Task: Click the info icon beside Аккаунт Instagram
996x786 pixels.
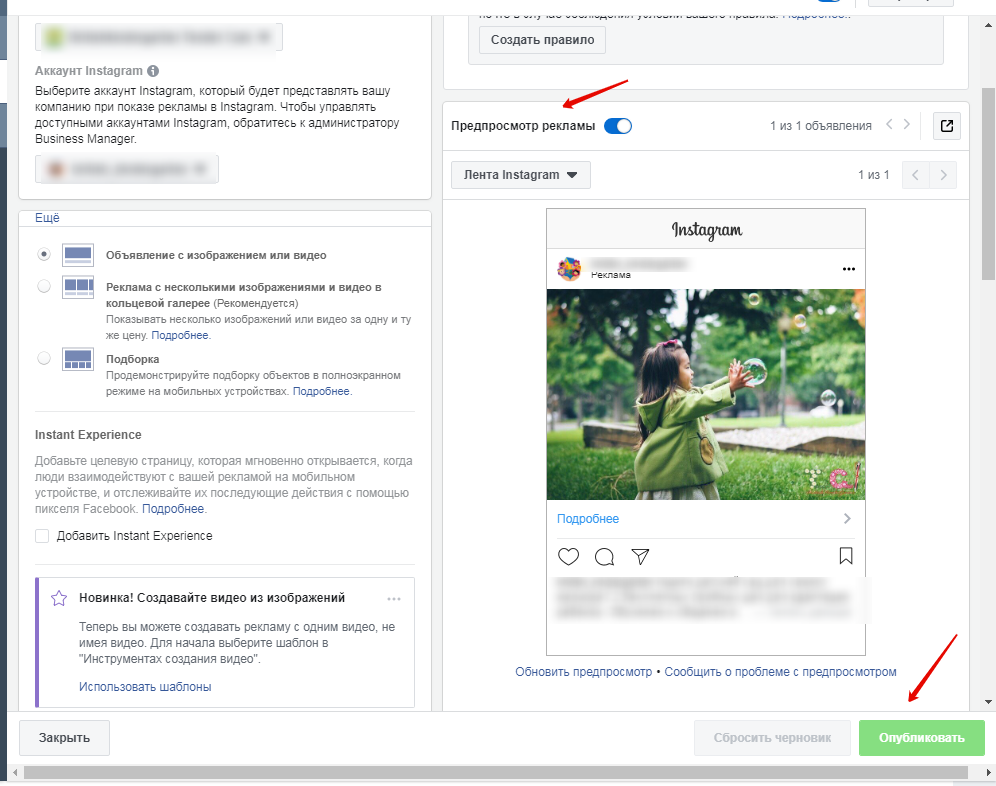Action: 153,71
